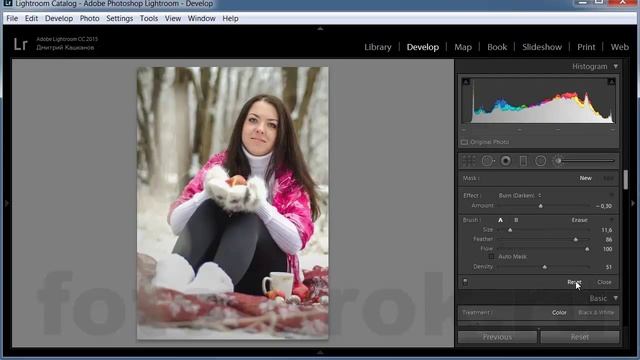Switch to the Develop module
This screenshot has height=360, width=640.
coord(422,47)
